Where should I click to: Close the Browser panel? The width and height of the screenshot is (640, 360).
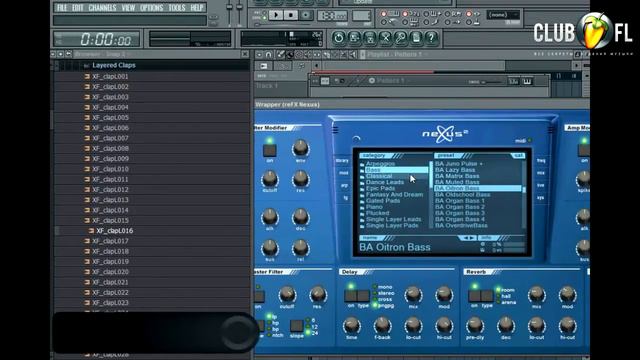click(x=244, y=54)
